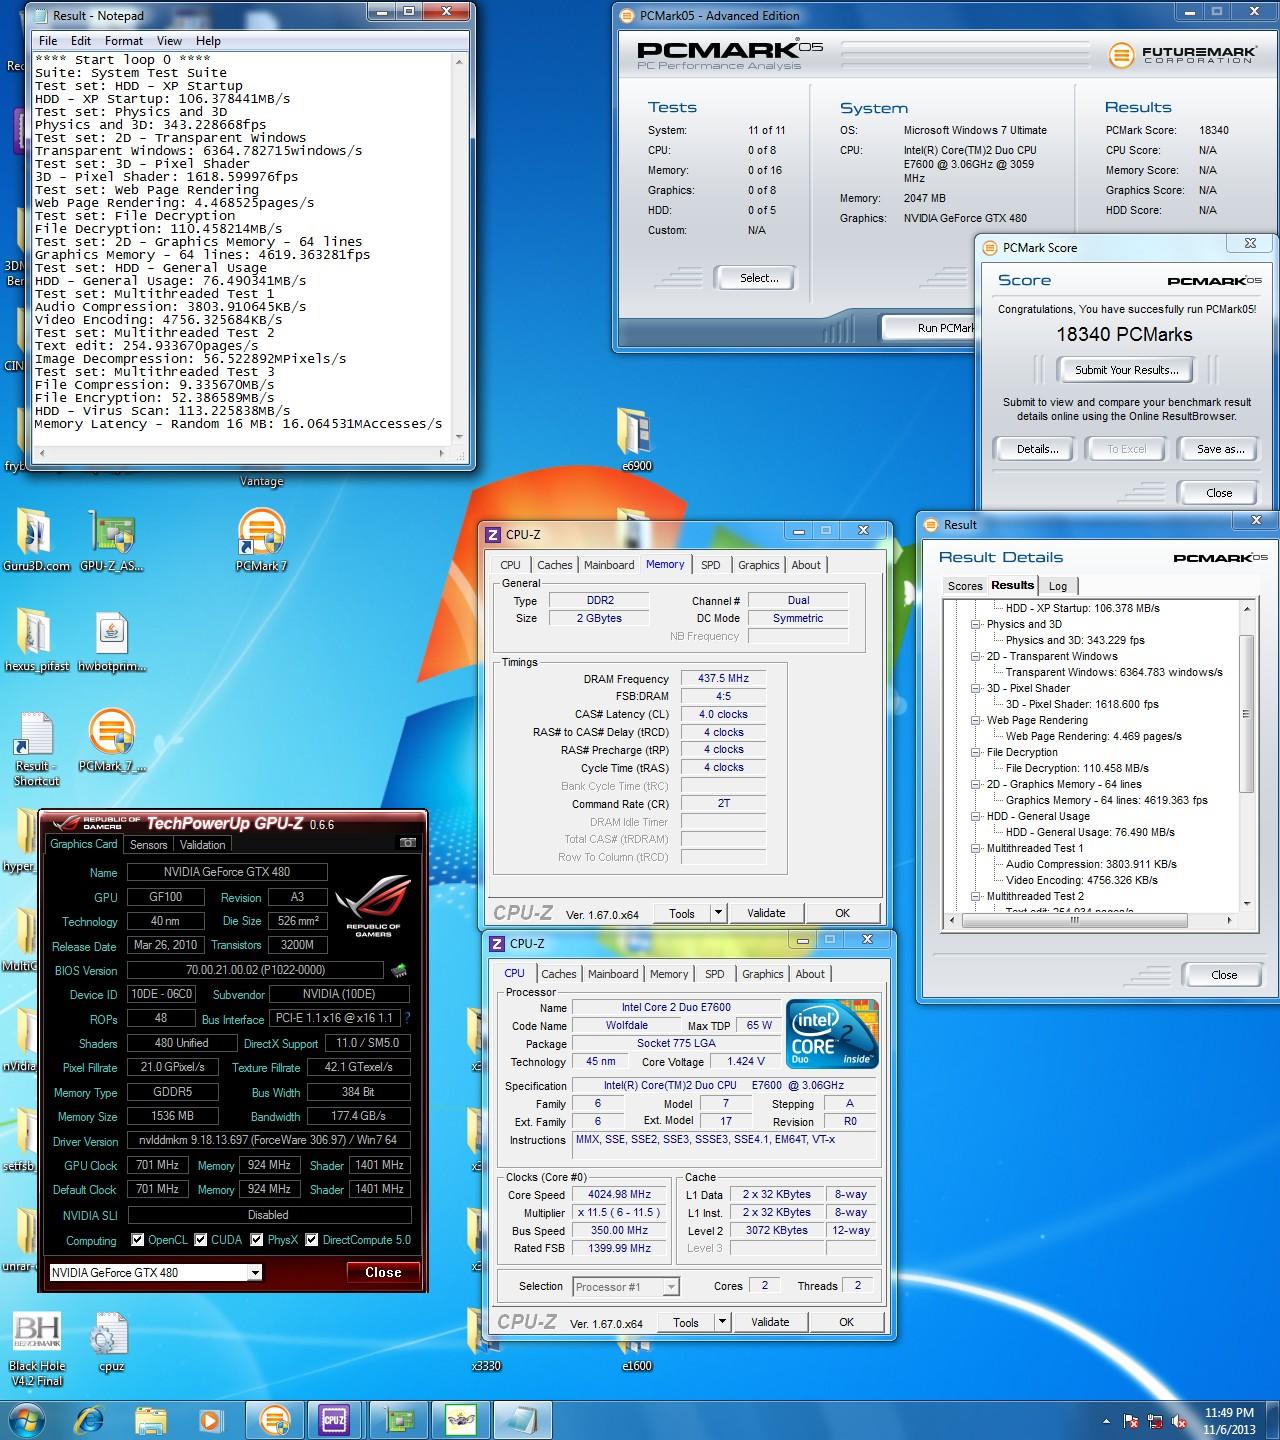The image size is (1280, 1440).
Task: Select the Result - Shortcut desktop icon
Action: pyautogui.click(x=36, y=748)
